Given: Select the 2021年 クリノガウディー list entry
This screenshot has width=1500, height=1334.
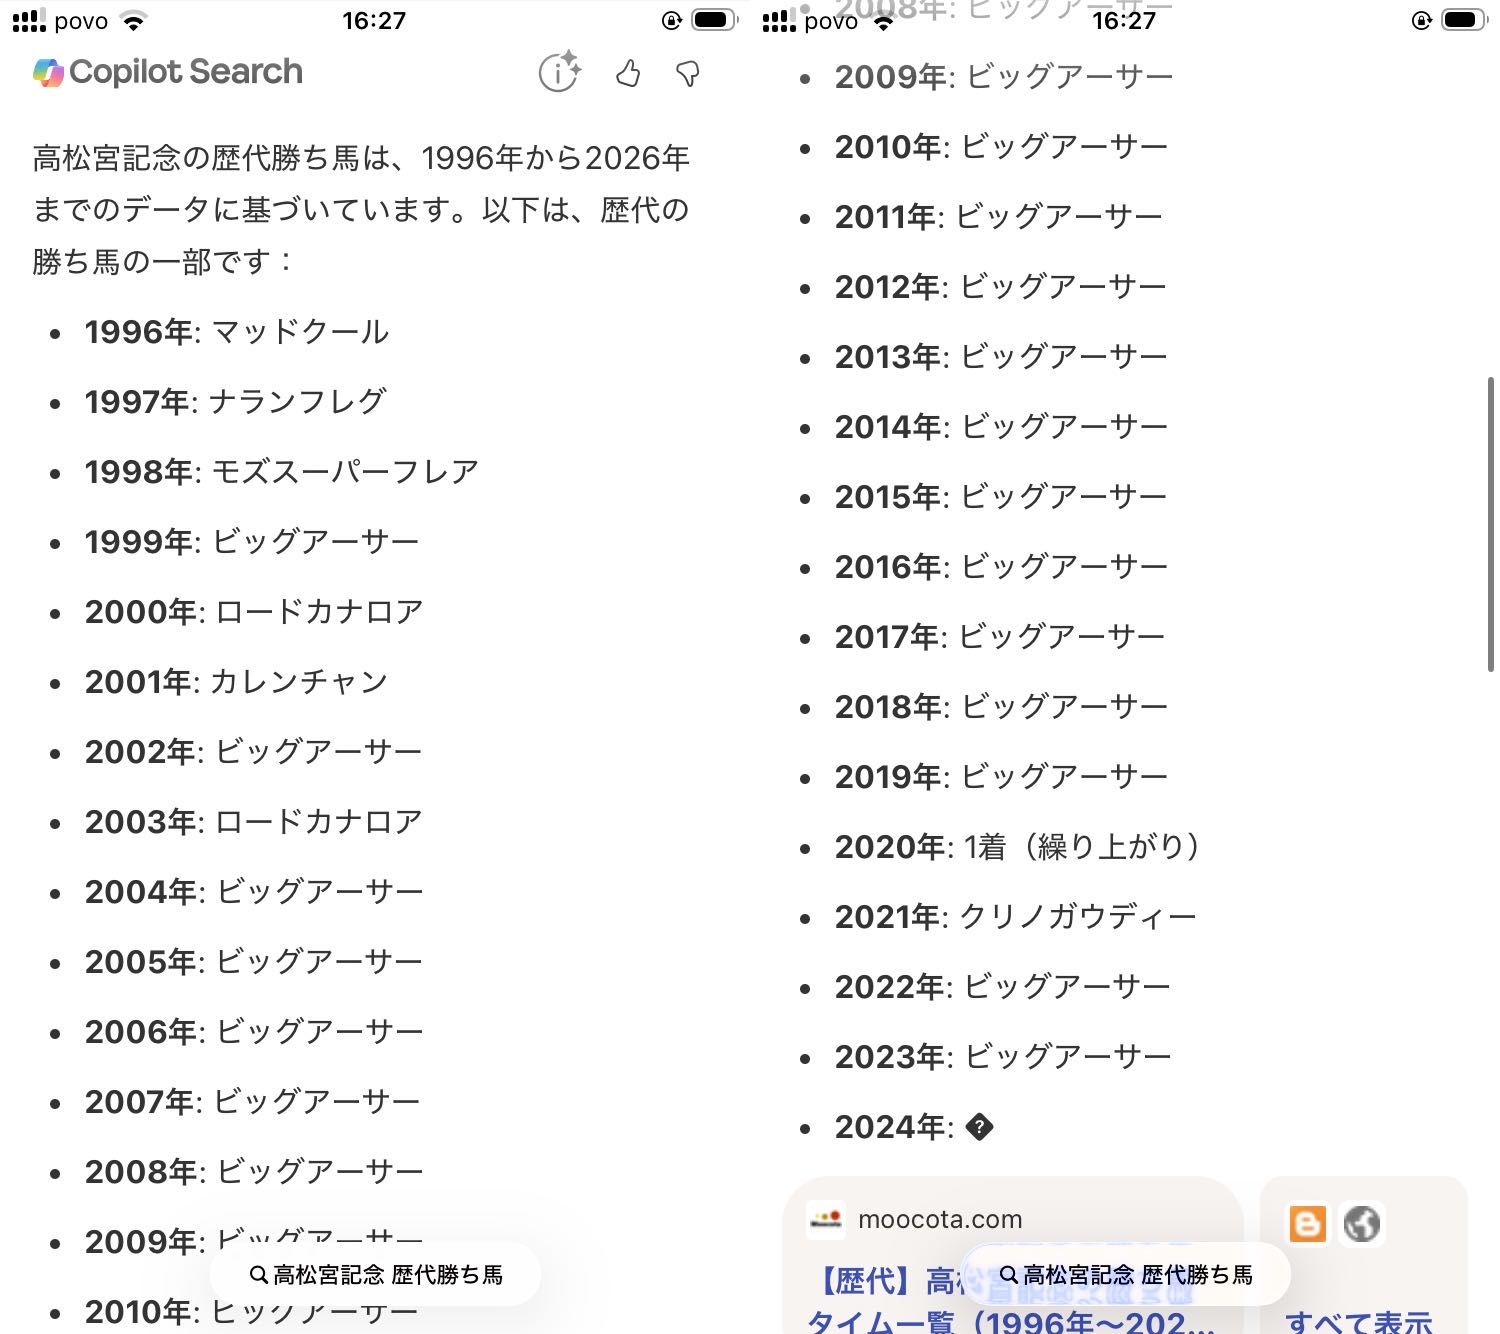Looking at the screenshot, I should 1015,917.
